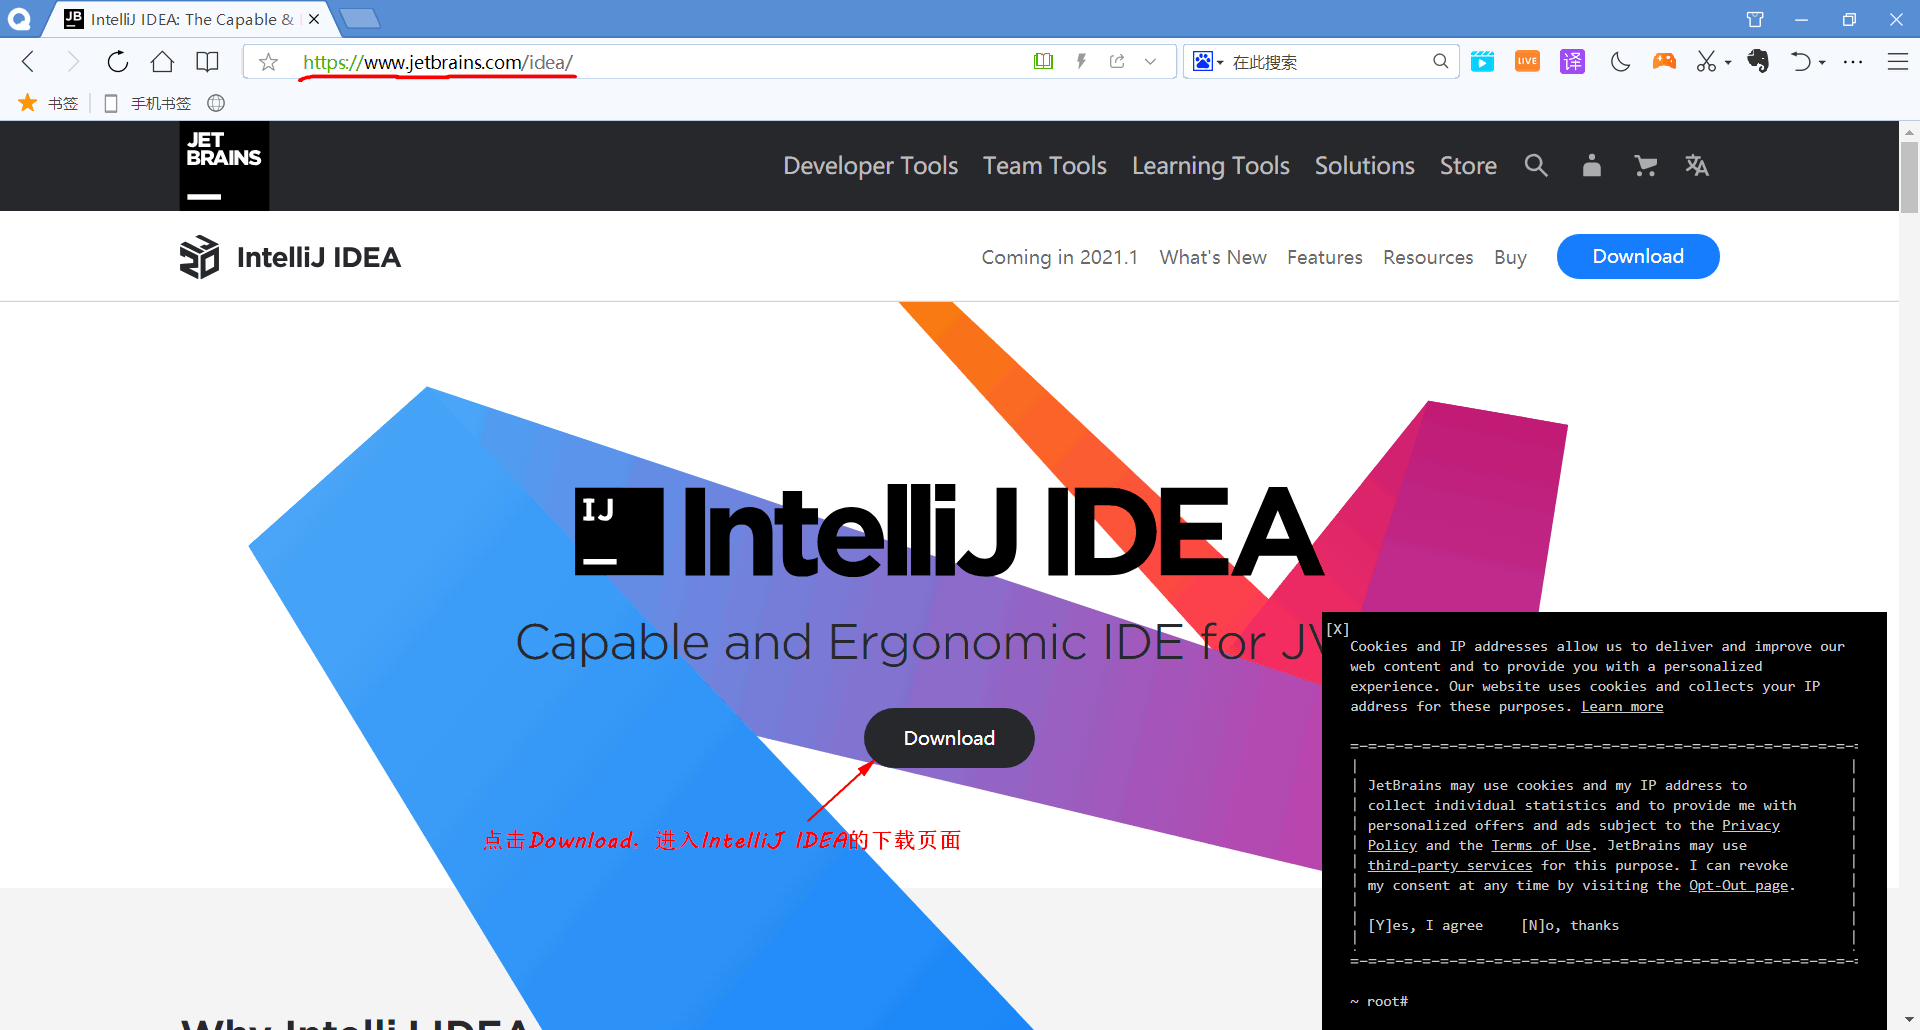
Task: Open the Resources link
Action: coord(1428,257)
